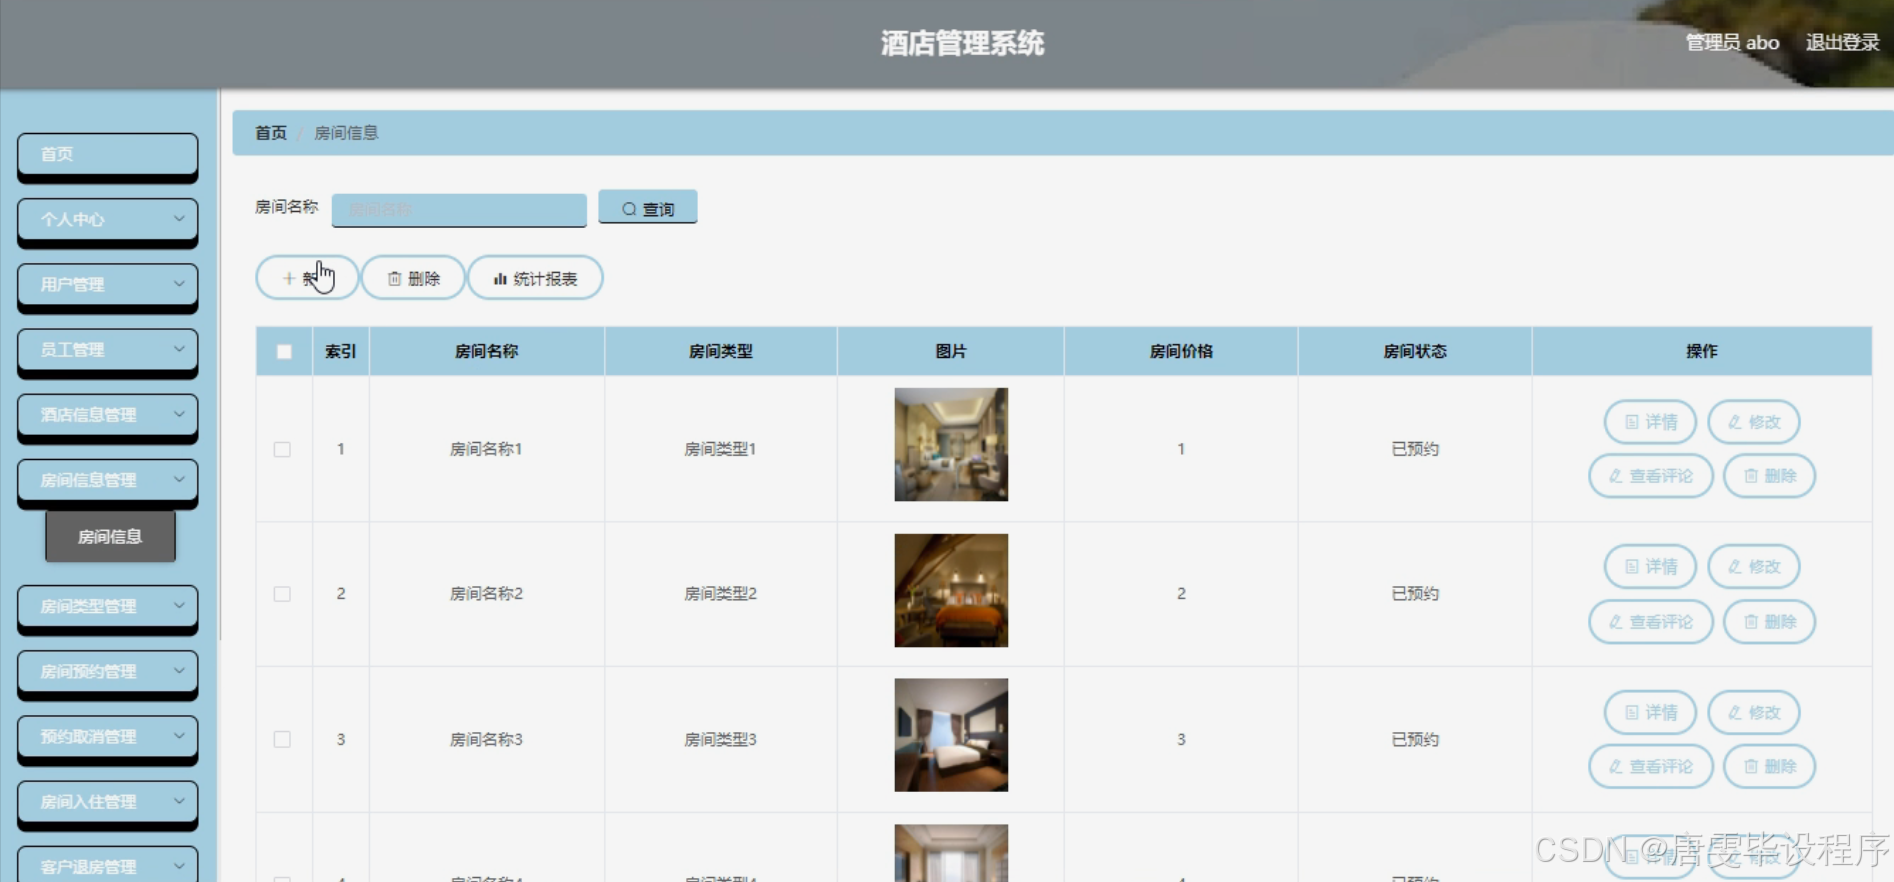Click the 酒店管理系统 title
This screenshot has width=1894, height=882.
pyautogui.click(x=962, y=43)
